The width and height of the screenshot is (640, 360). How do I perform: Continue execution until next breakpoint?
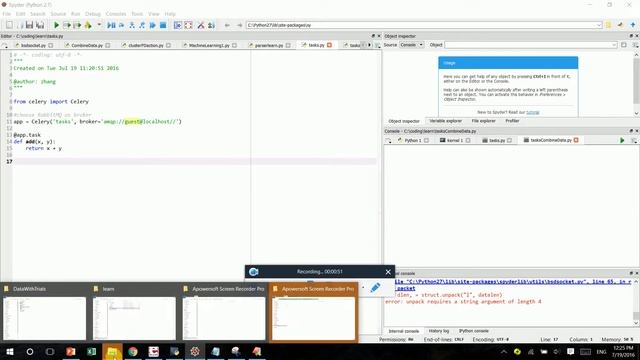153,25
